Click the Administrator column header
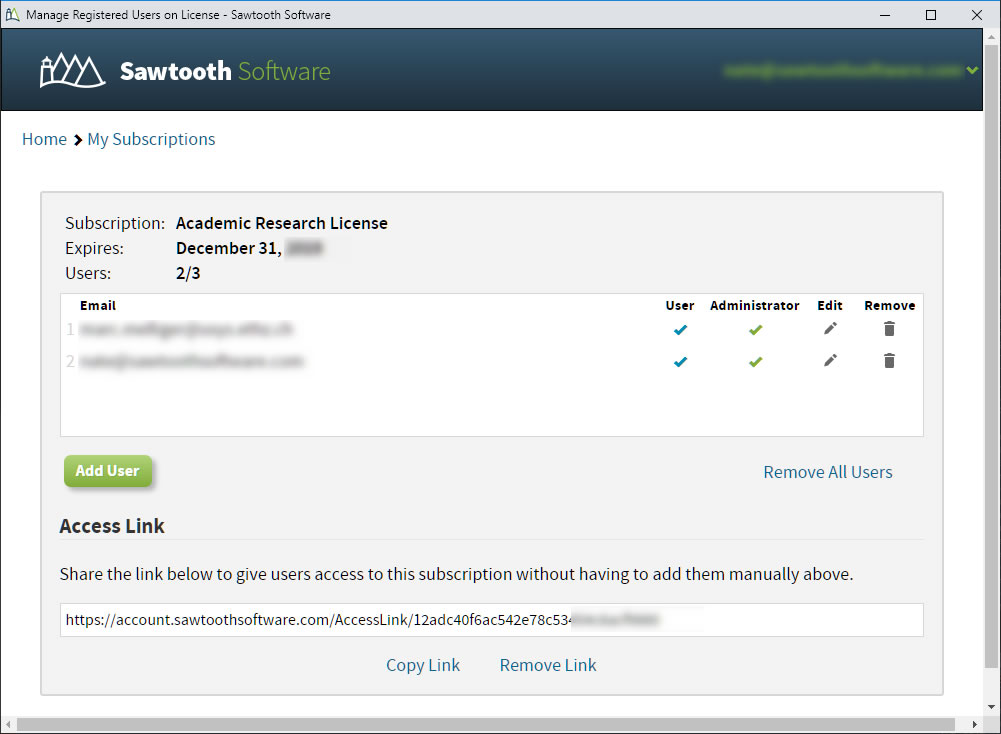The width and height of the screenshot is (1001, 734). point(755,306)
